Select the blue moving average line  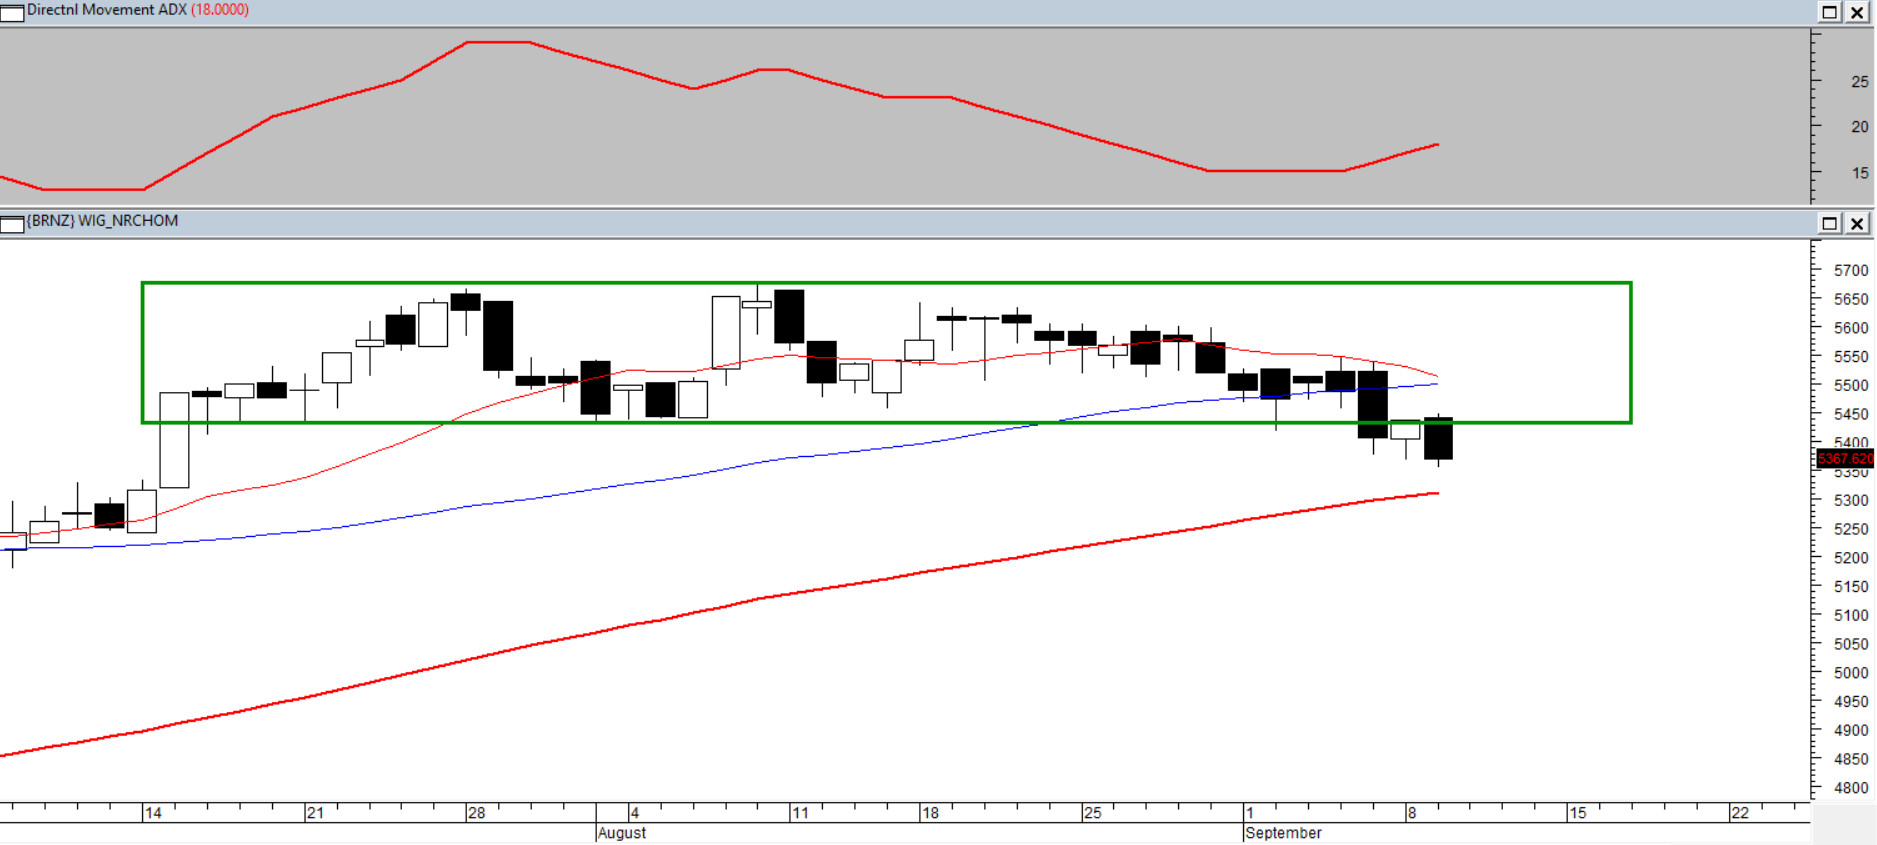[600, 488]
